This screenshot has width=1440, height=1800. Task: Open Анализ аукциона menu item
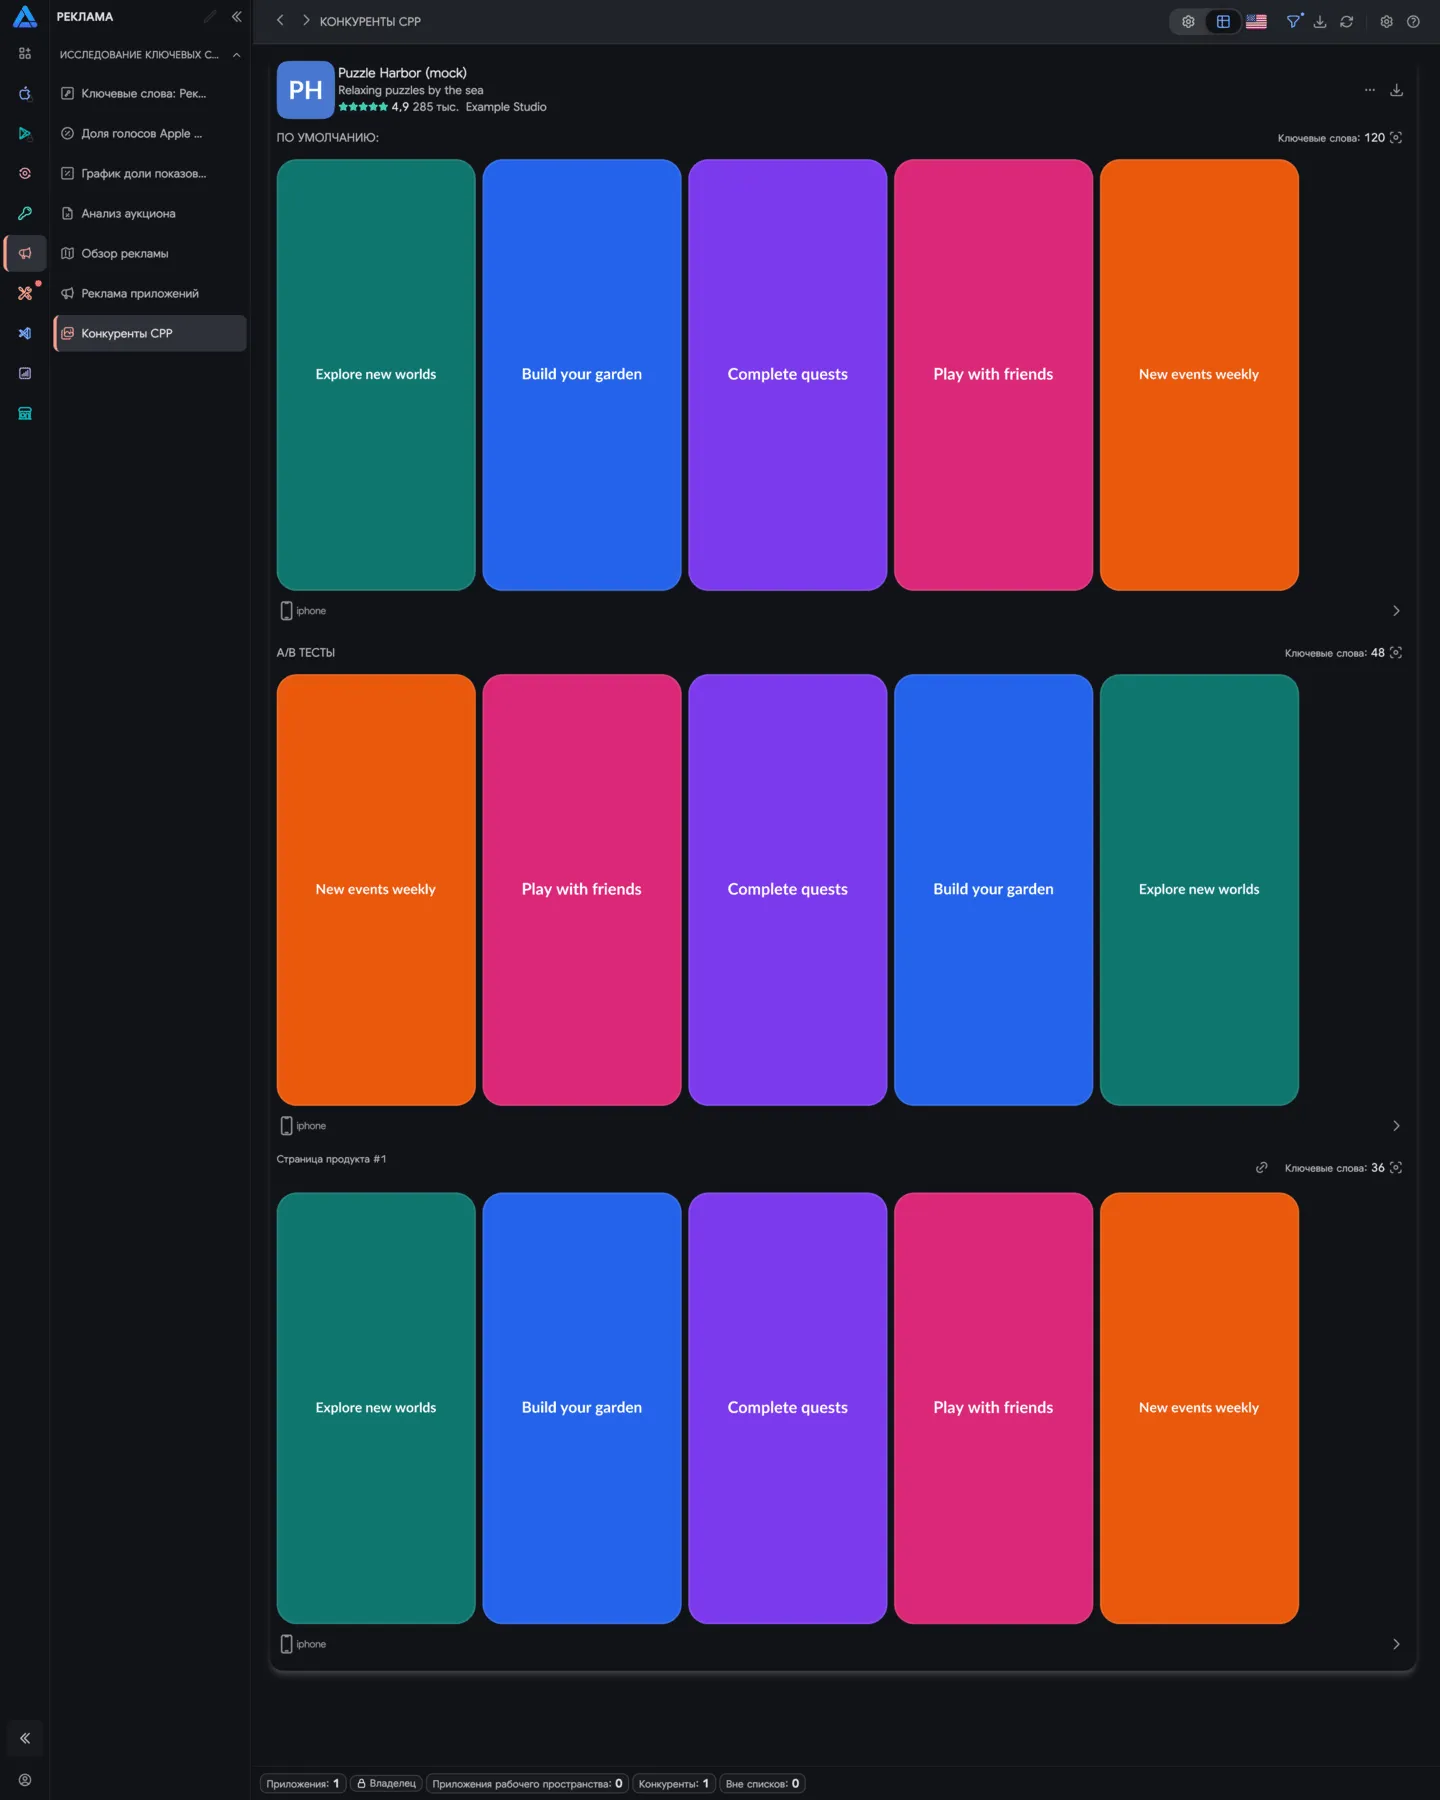[150, 213]
